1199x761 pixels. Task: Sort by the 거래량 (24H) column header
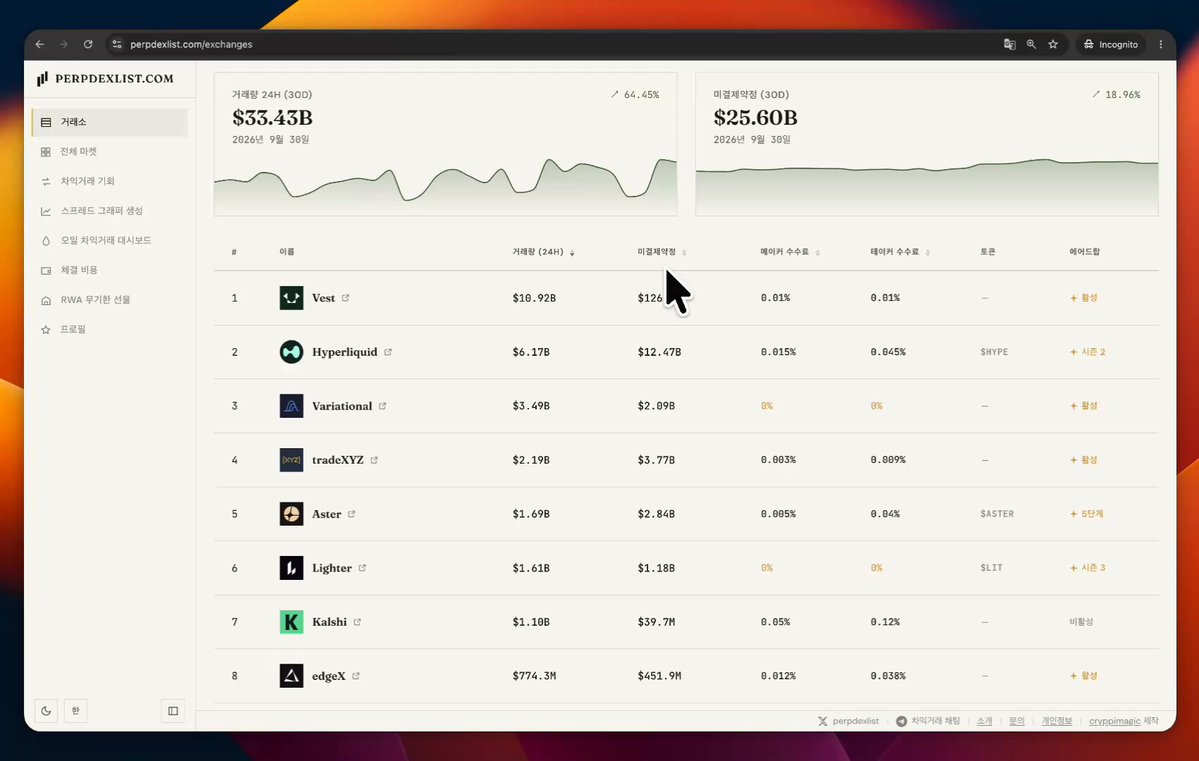(543, 252)
